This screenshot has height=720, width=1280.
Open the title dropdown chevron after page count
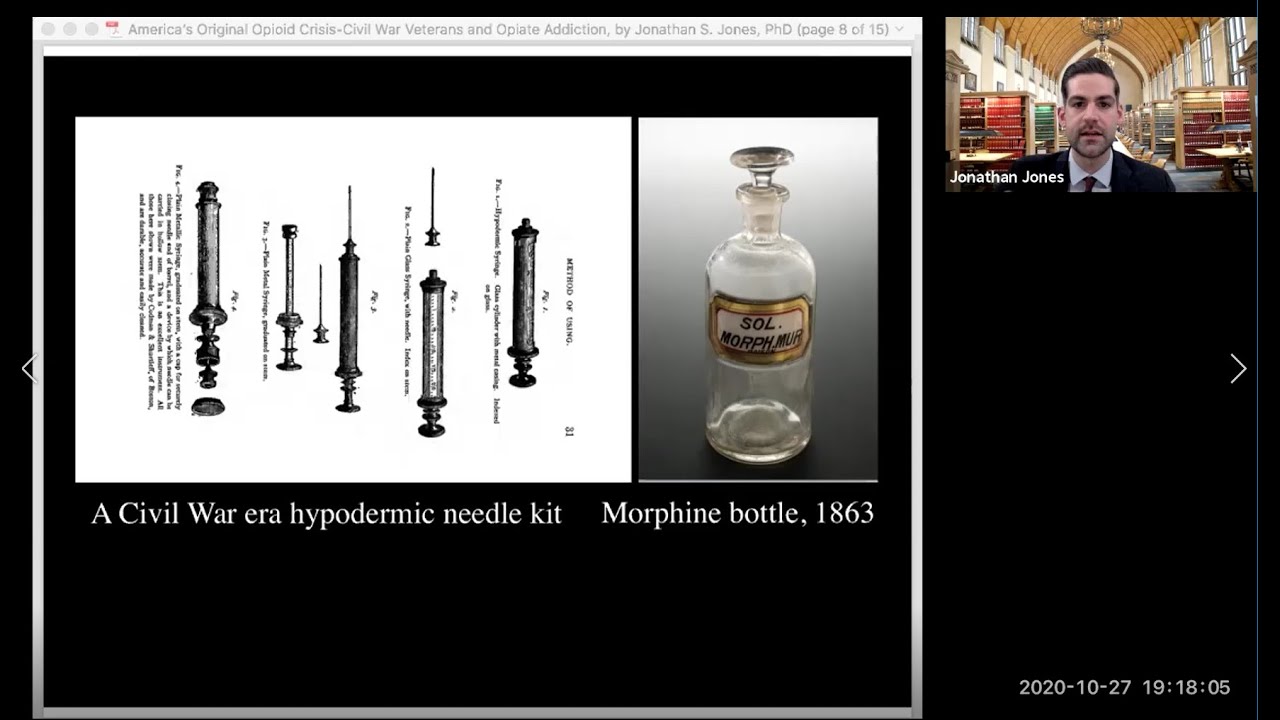coord(899,30)
